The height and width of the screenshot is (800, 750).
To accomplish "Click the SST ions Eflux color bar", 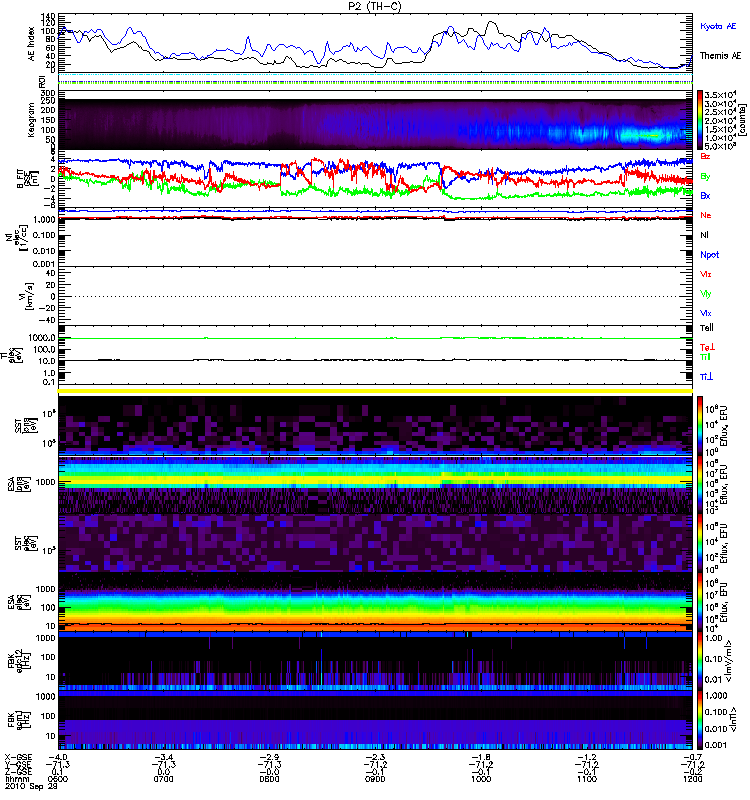I will [699, 424].
